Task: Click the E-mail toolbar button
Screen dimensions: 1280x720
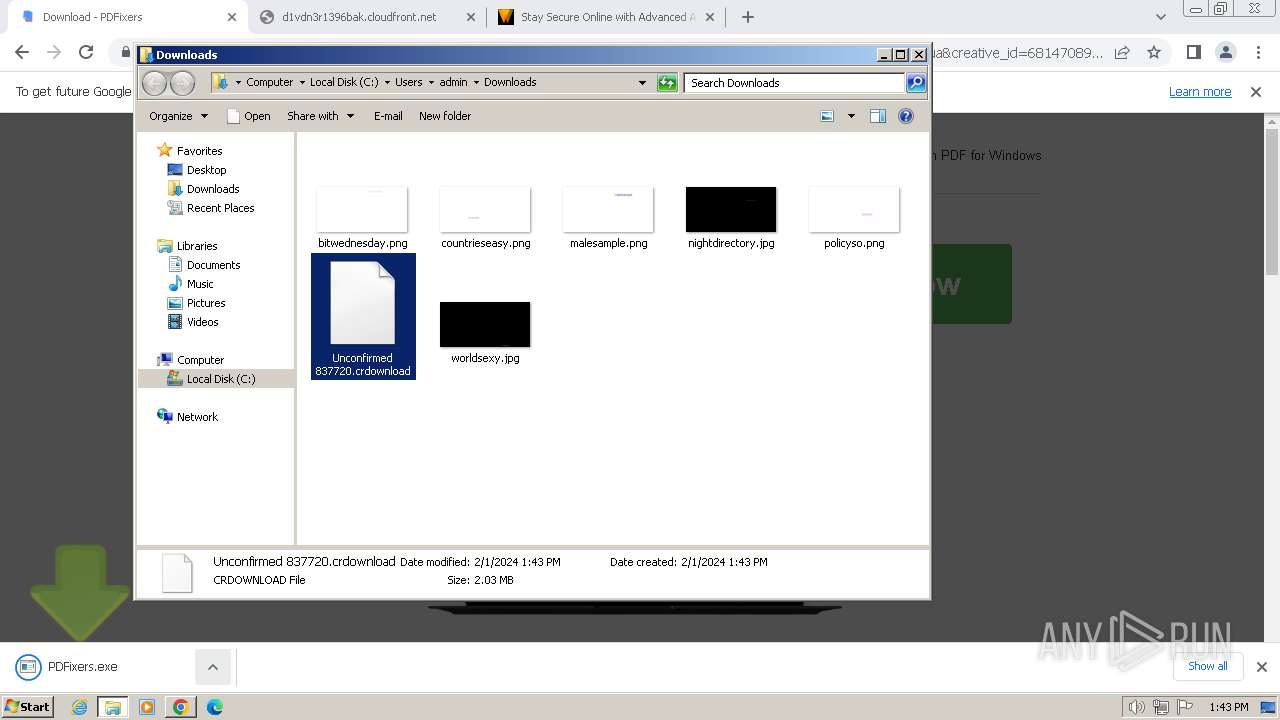Action: point(388,116)
